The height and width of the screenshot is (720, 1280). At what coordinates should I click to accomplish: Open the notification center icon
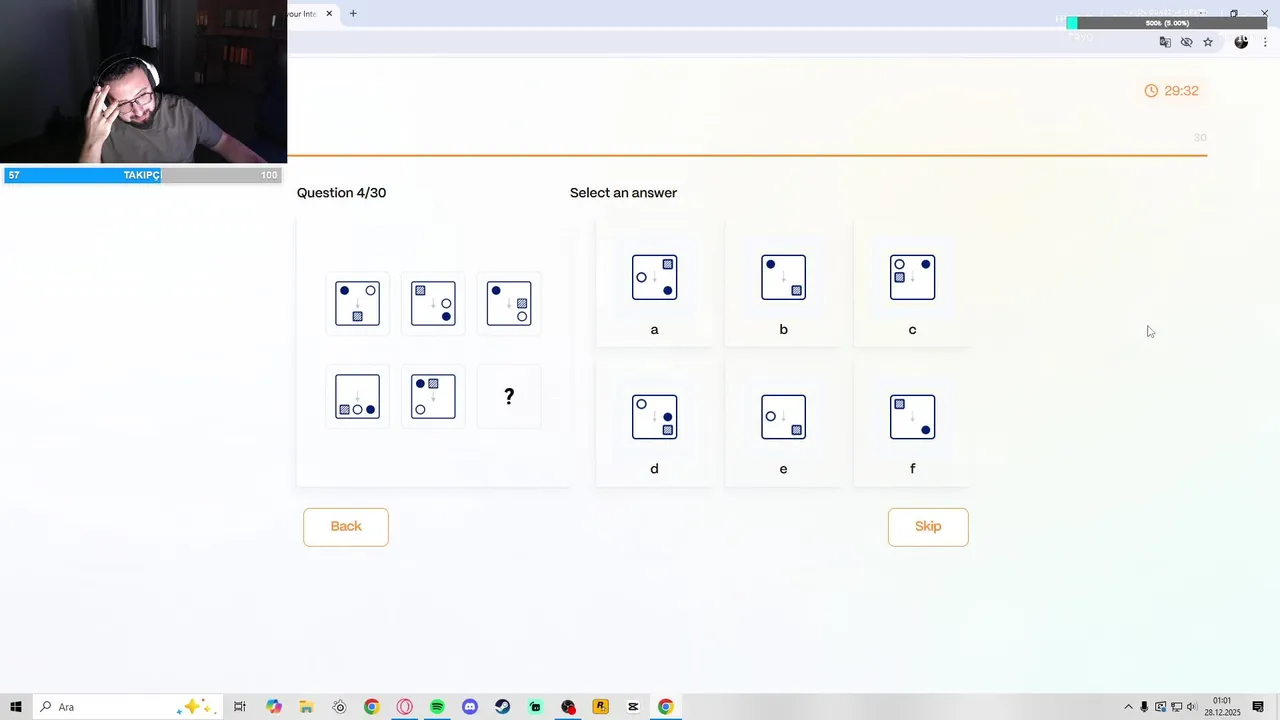click(1258, 707)
